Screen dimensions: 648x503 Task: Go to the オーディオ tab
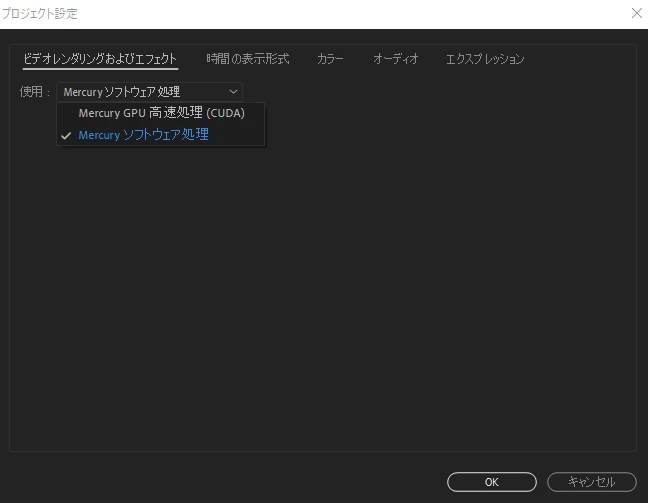click(395, 59)
